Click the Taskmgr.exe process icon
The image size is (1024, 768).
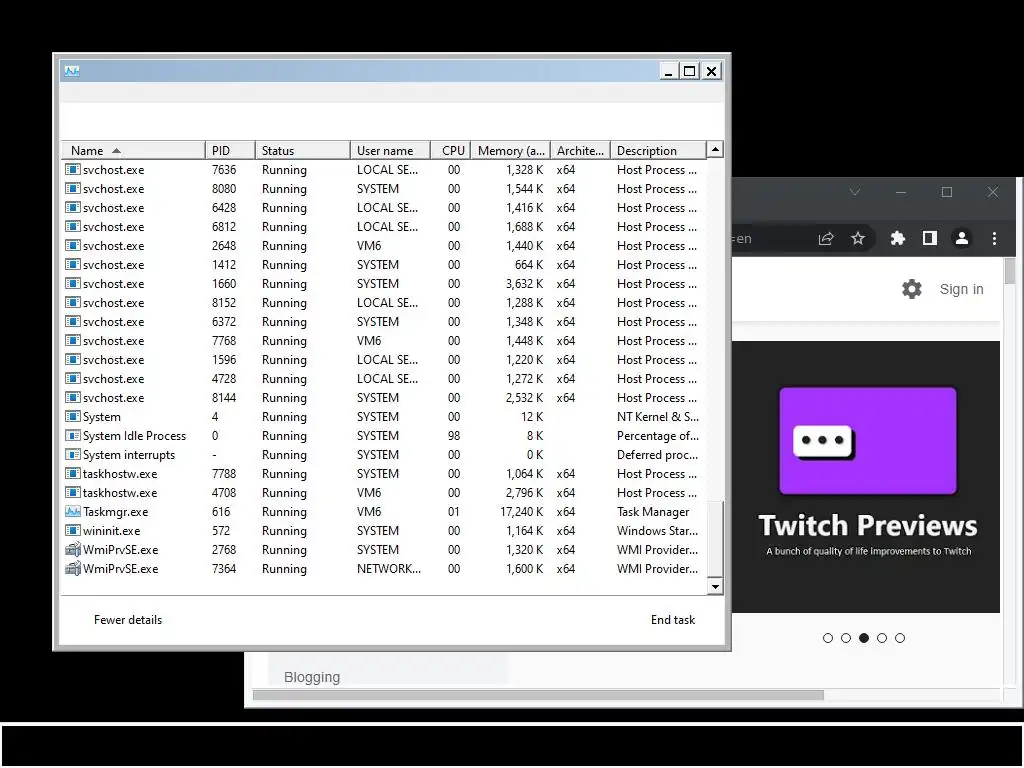click(72, 511)
